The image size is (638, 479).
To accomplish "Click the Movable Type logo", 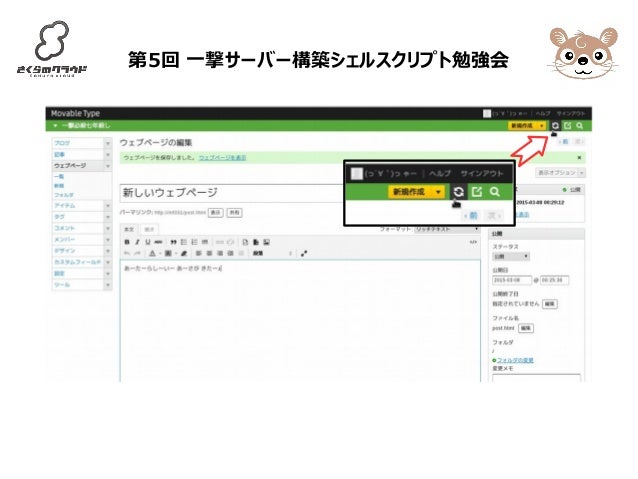I will [75, 113].
